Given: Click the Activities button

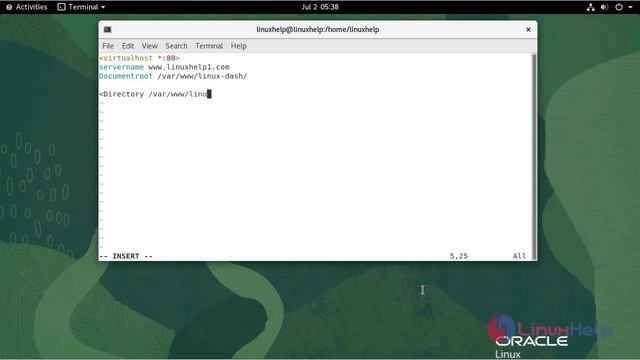Looking at the screenshot, I should point(27,7).
